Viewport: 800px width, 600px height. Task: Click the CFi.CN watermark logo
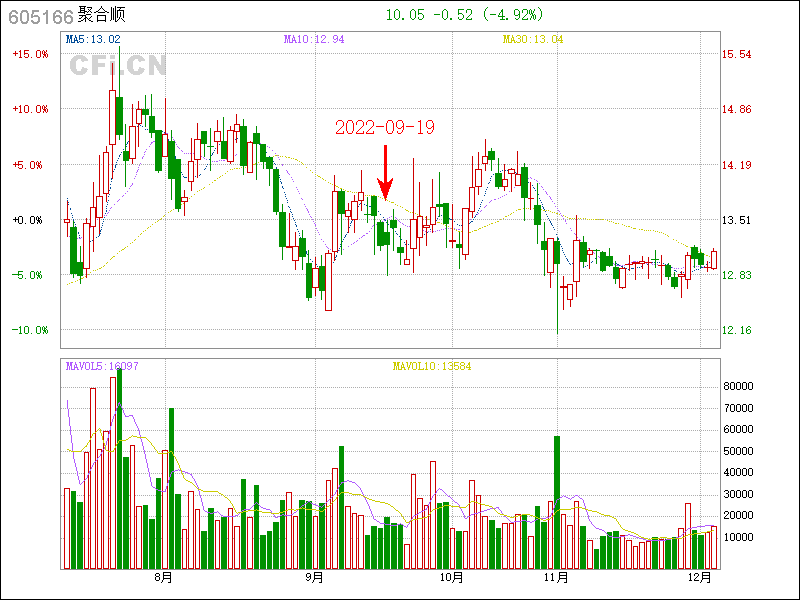pyautogui.click(x=117, y=66)
